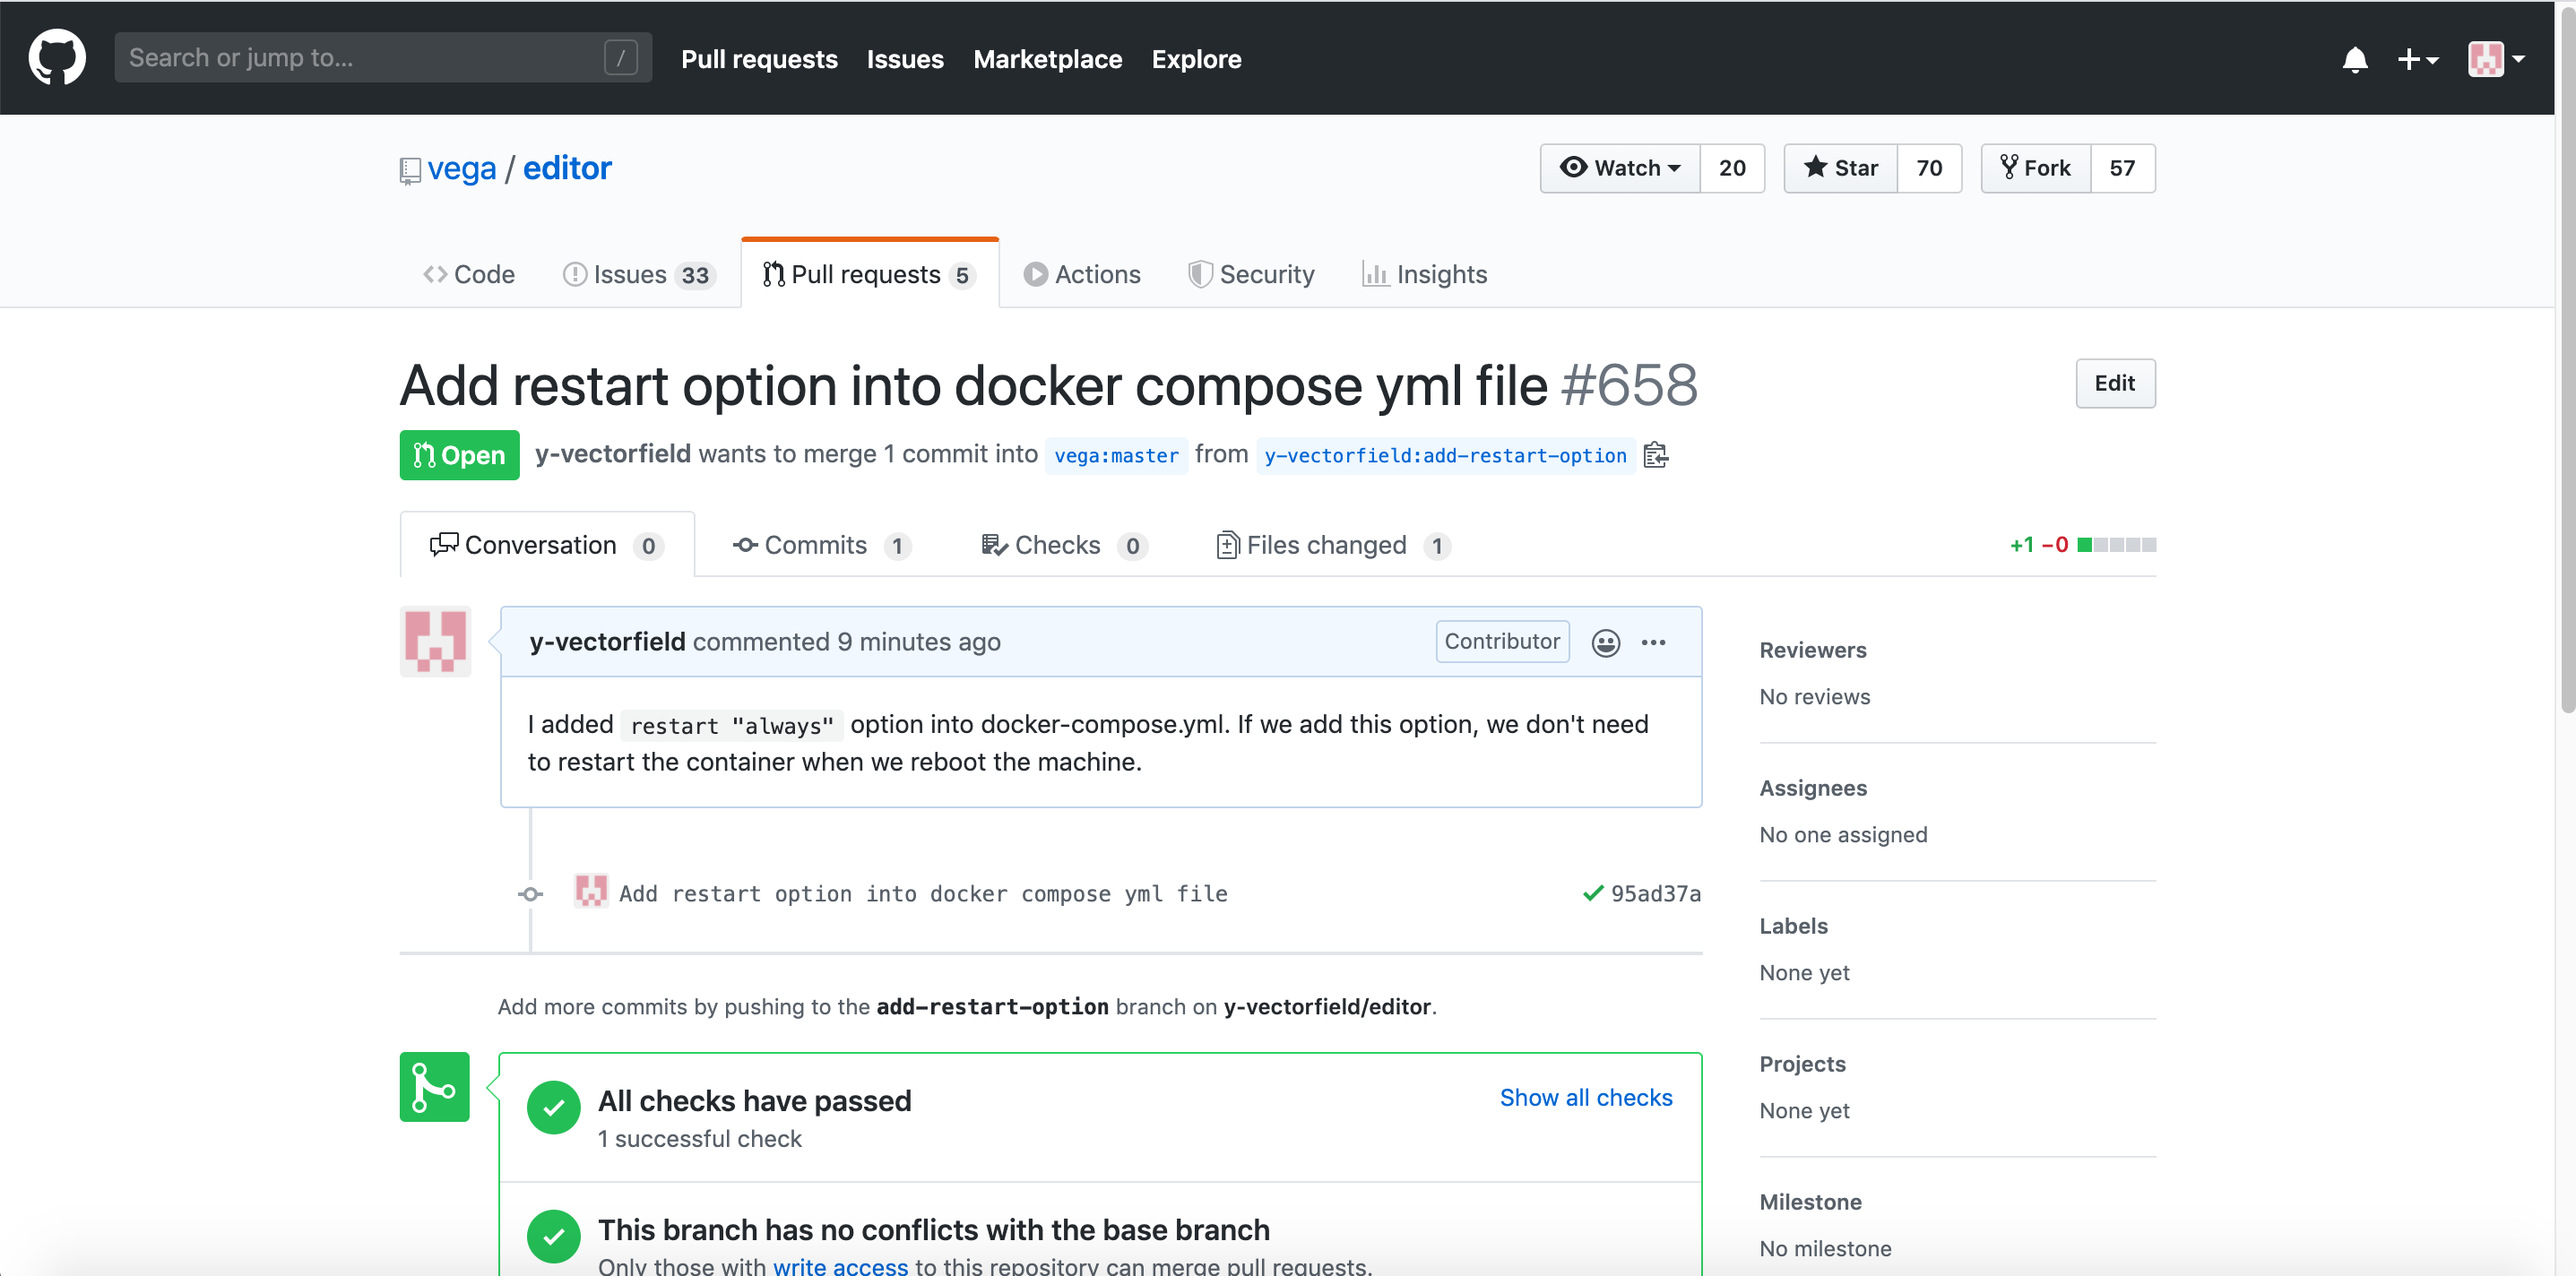Click the vega:master base branch label

tap(1116, 455)
